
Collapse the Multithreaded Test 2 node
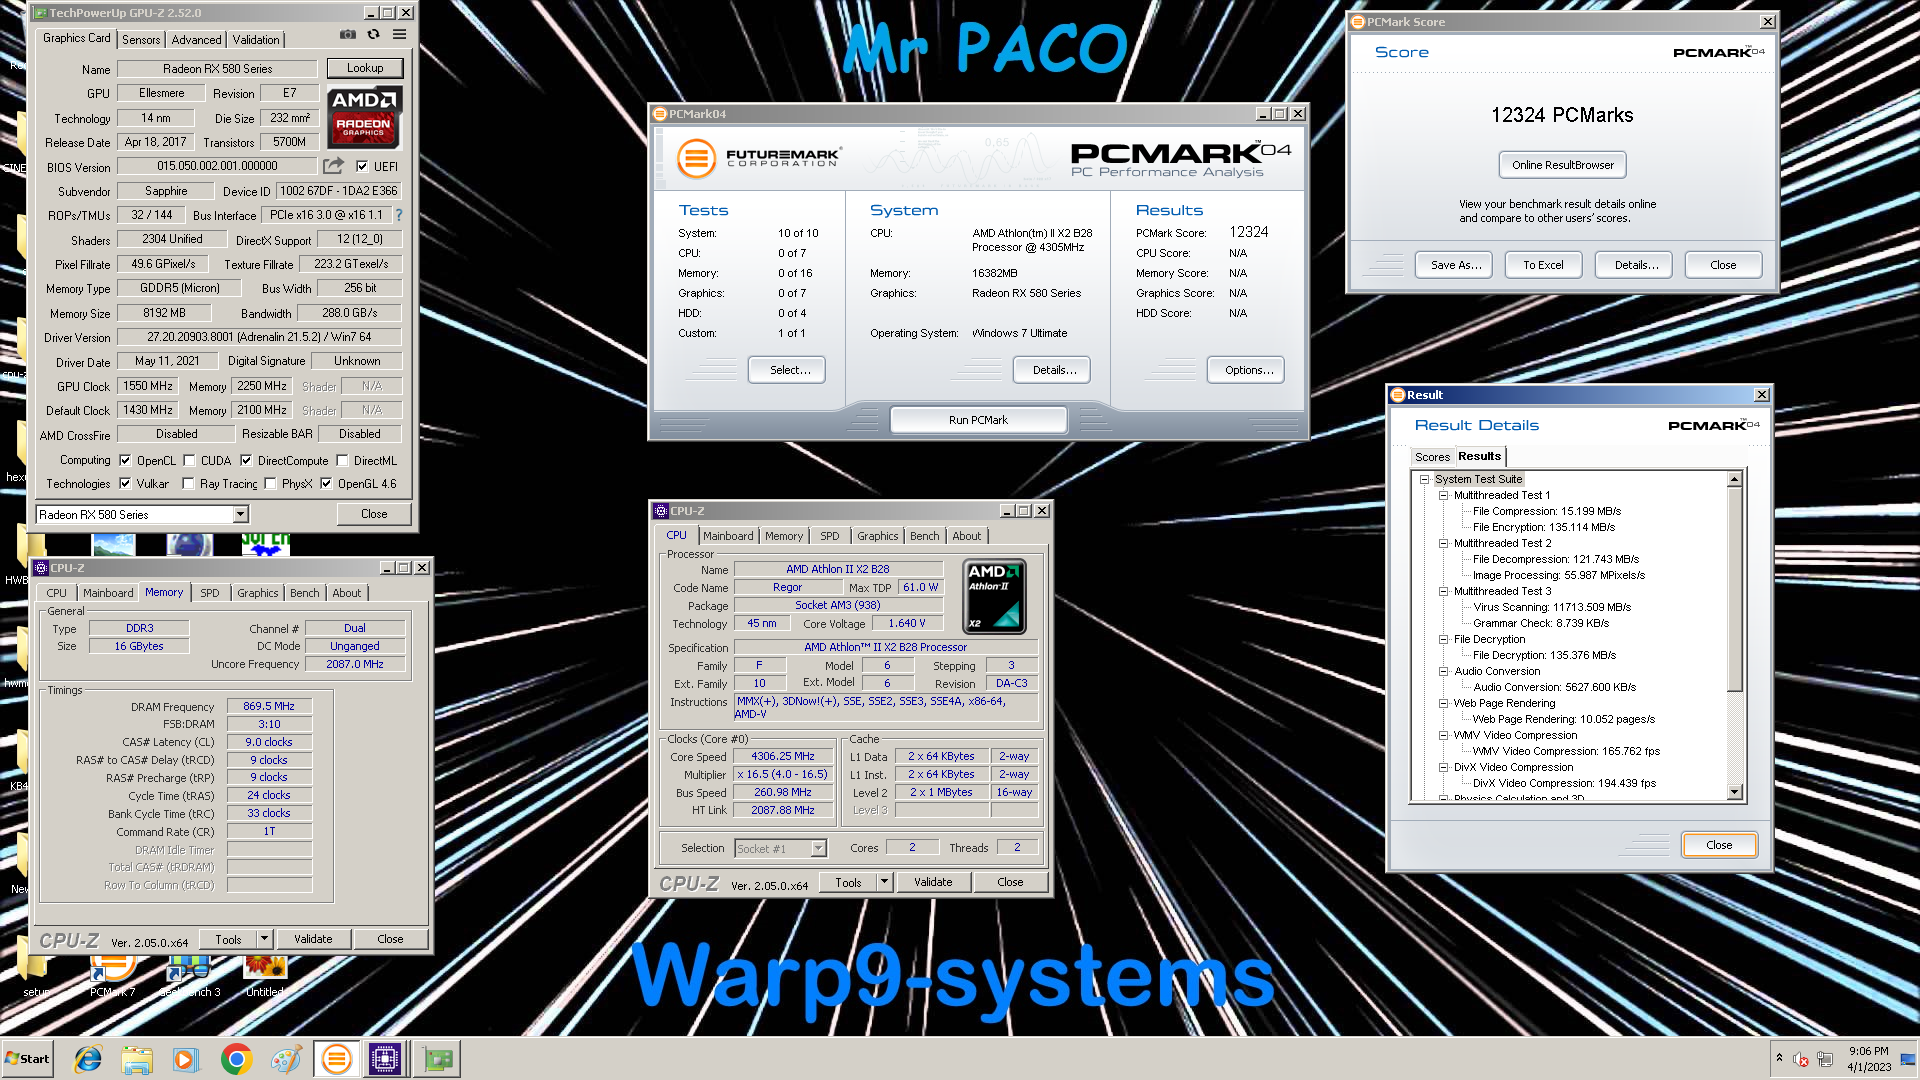(x=1444, y=543)
